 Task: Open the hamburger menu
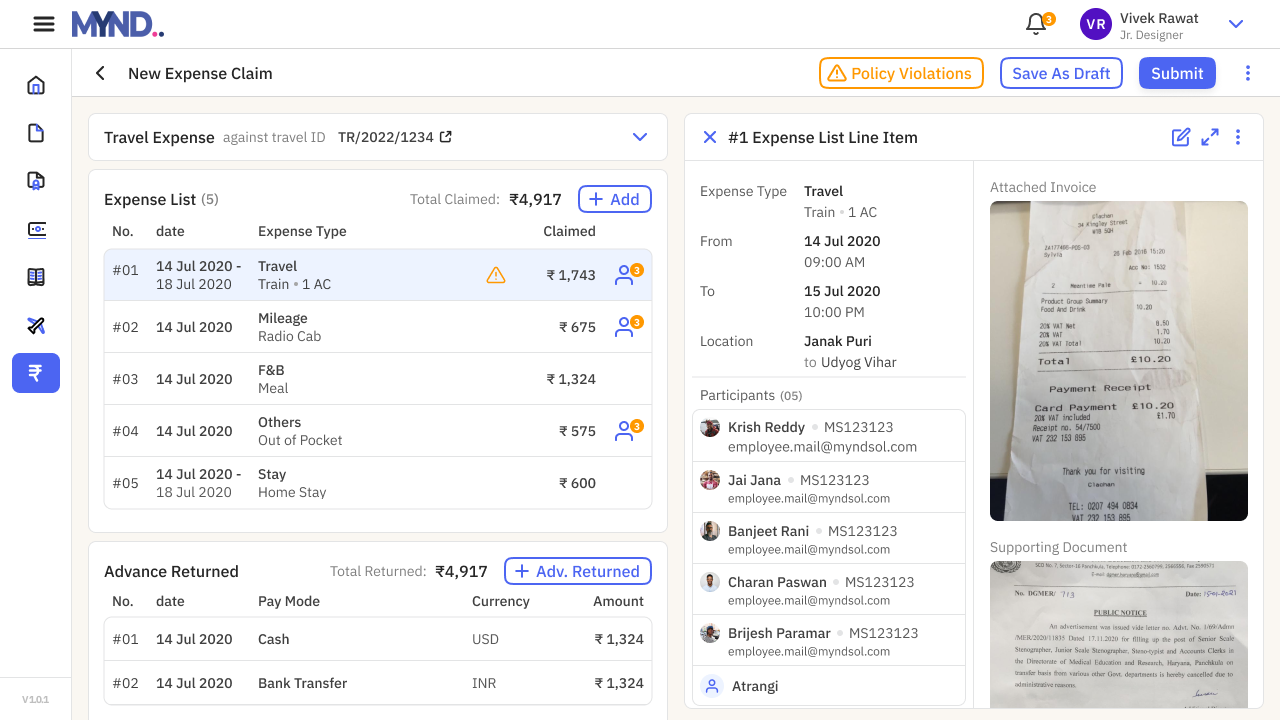point(43,24)
